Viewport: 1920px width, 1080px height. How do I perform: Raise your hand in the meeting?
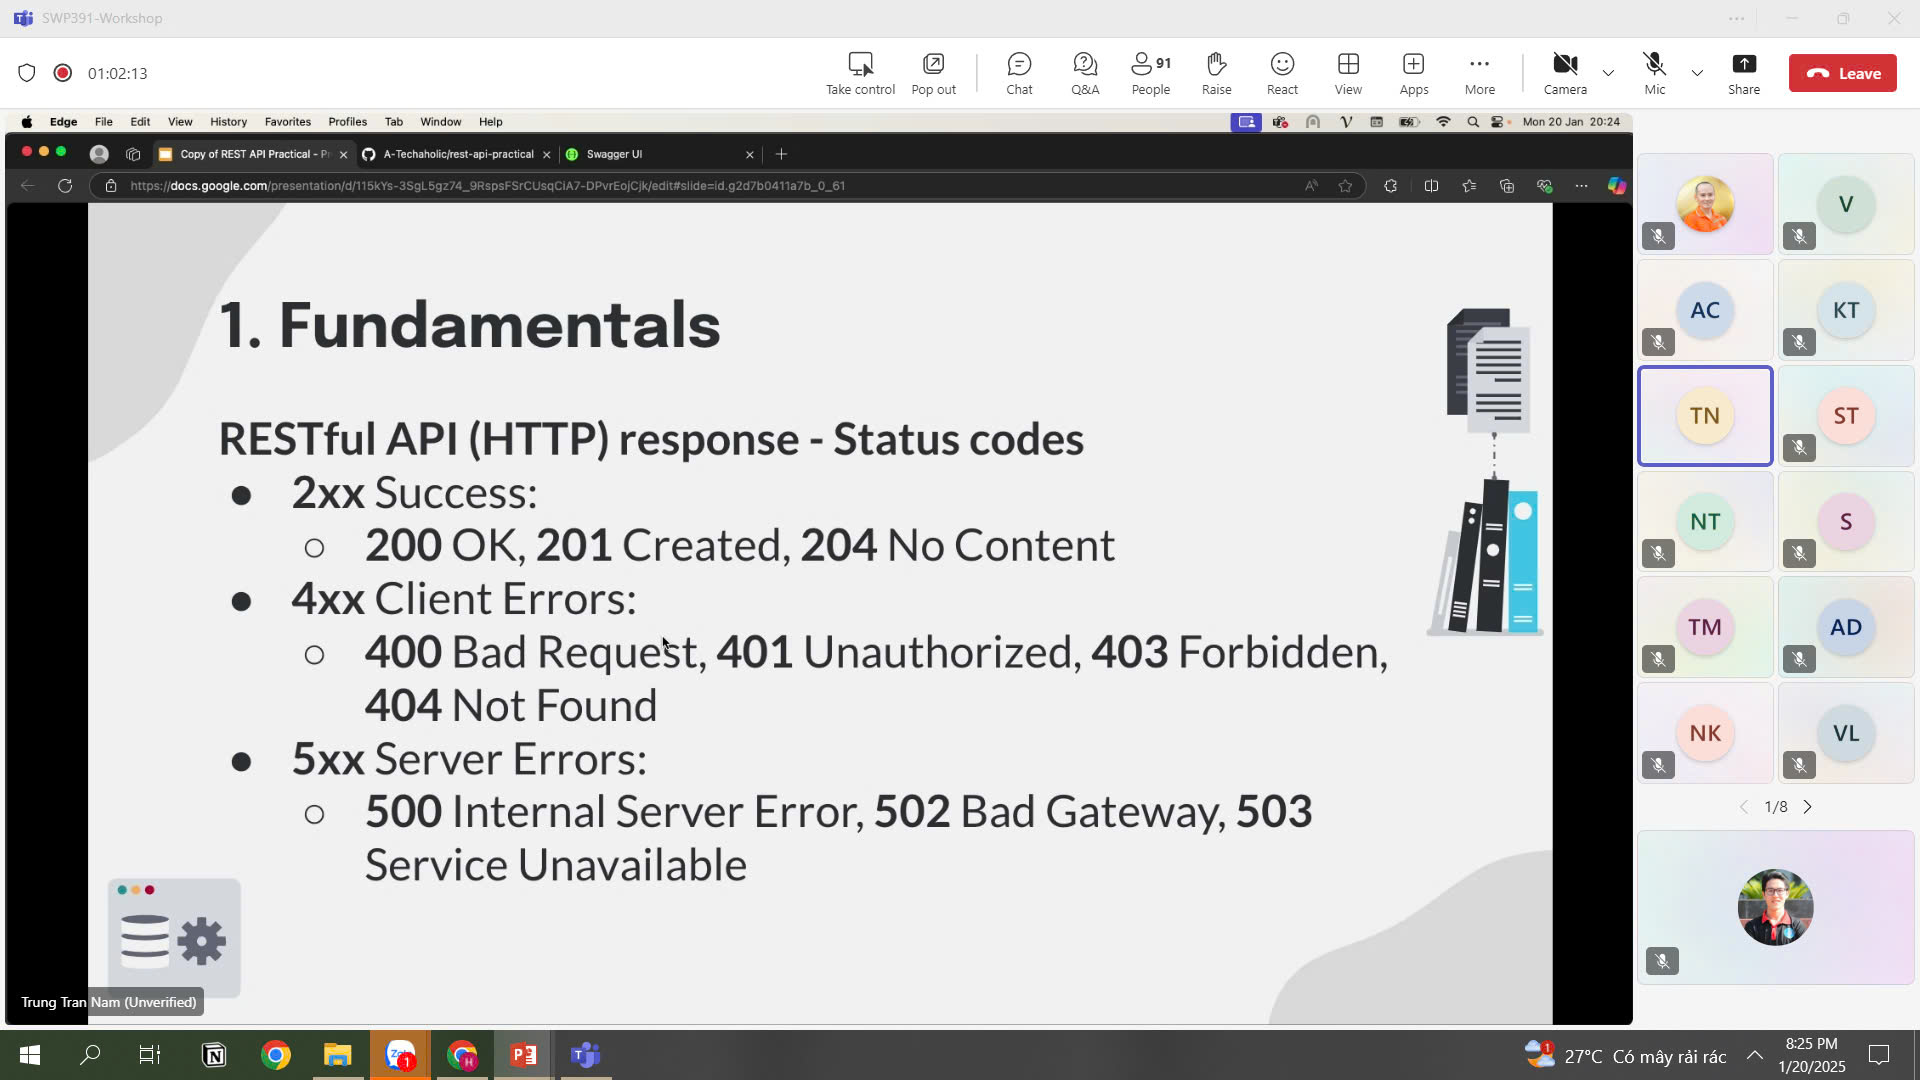[x=1216, y=73]
